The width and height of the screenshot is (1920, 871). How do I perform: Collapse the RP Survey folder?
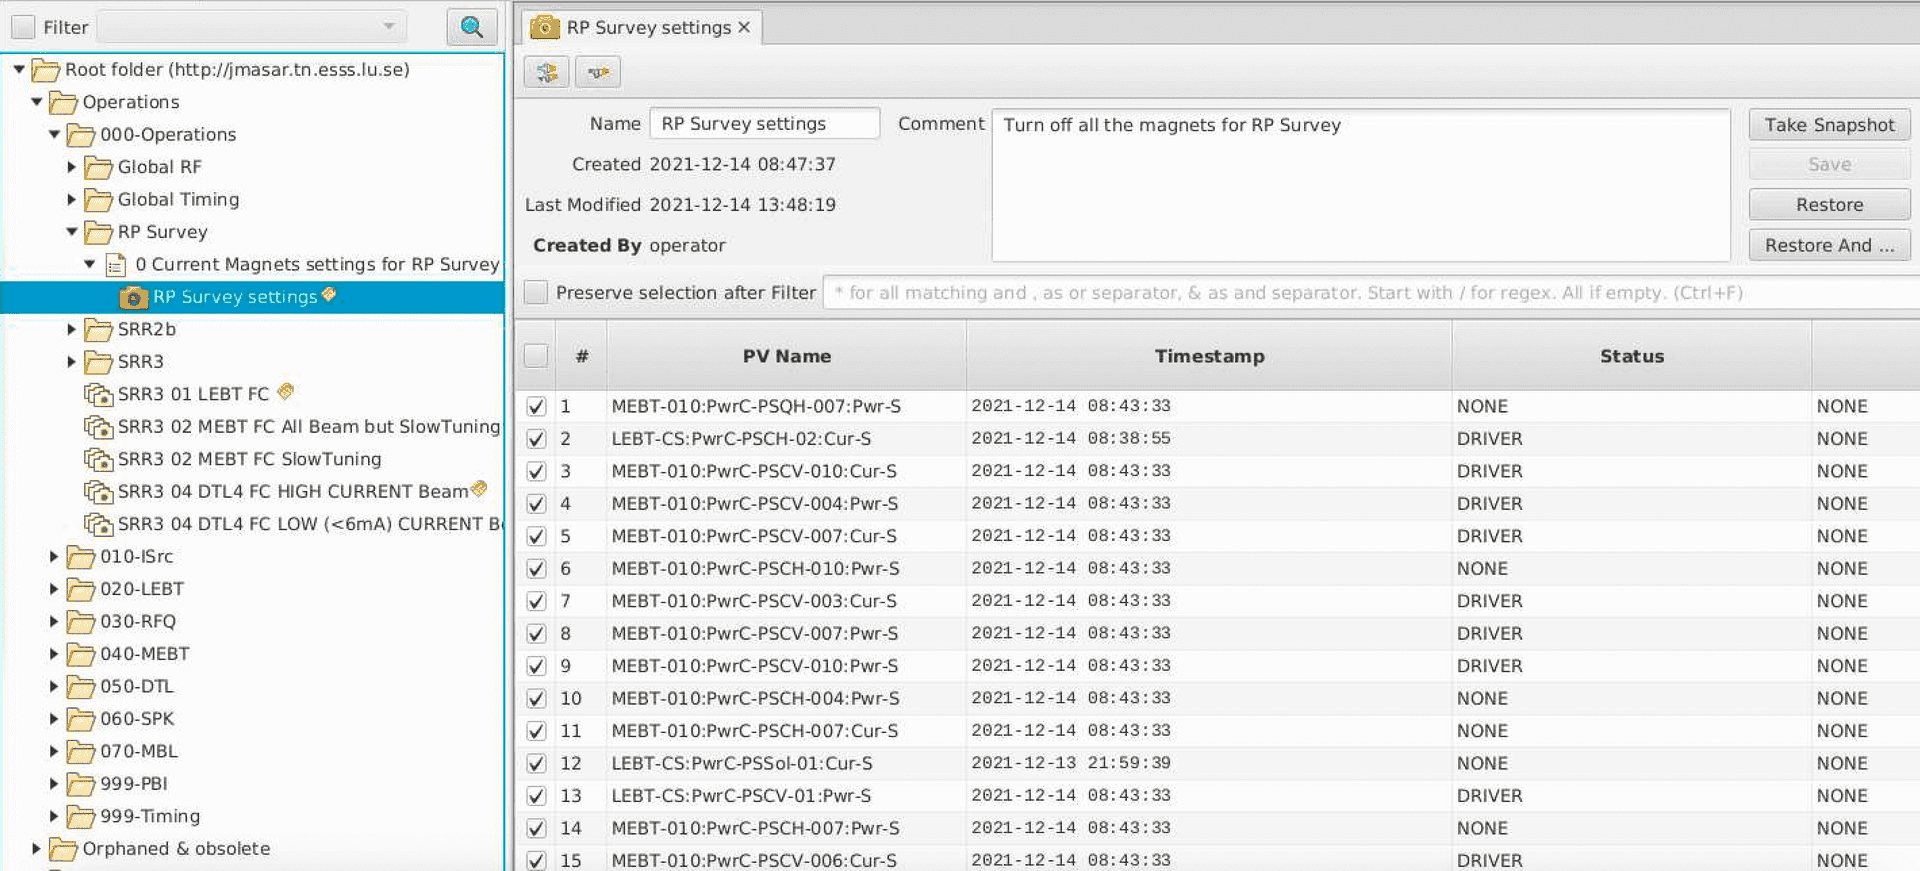[72, 232]
